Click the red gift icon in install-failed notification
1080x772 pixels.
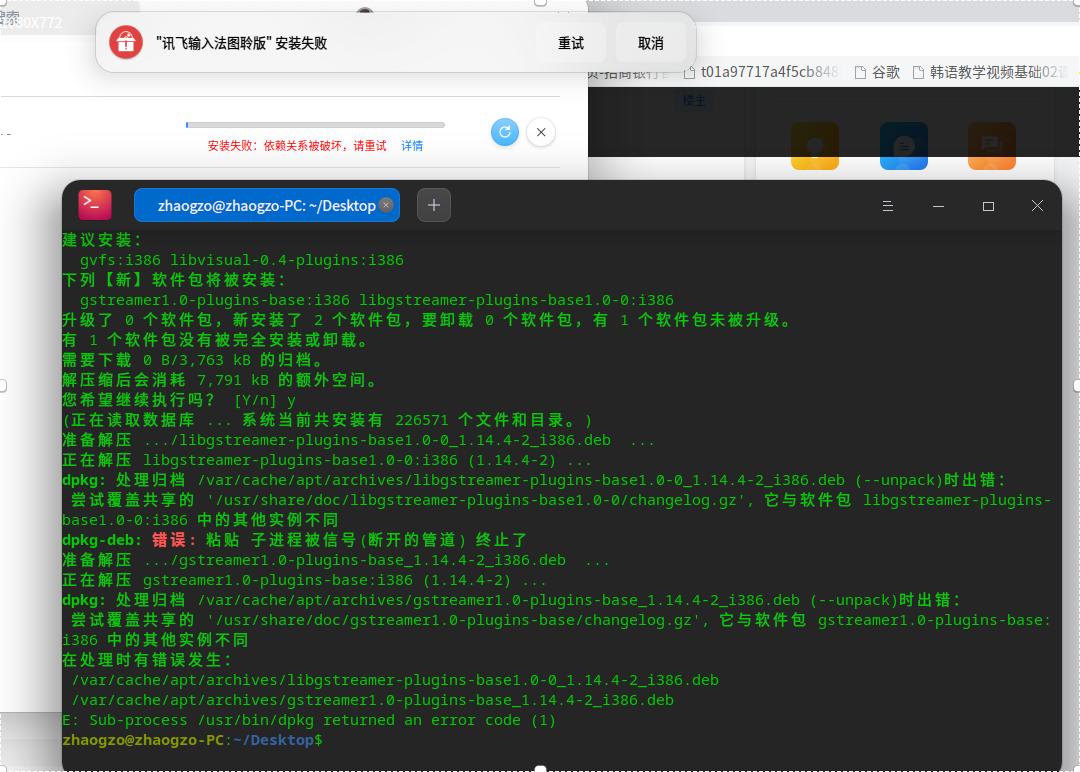125,43
